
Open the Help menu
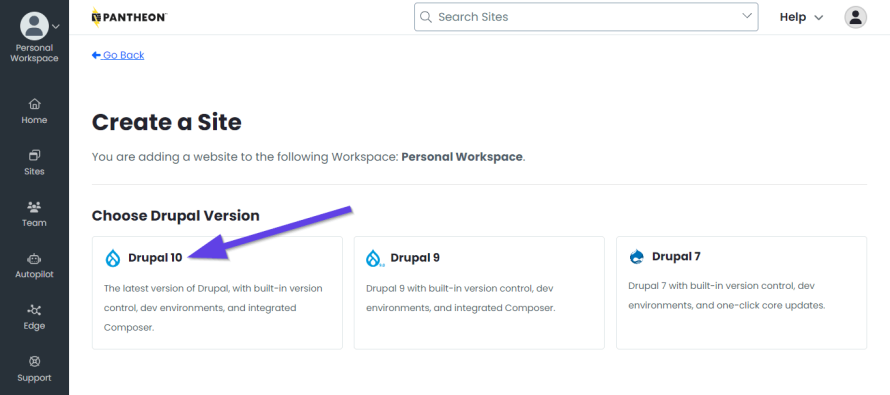click(801, 17)
